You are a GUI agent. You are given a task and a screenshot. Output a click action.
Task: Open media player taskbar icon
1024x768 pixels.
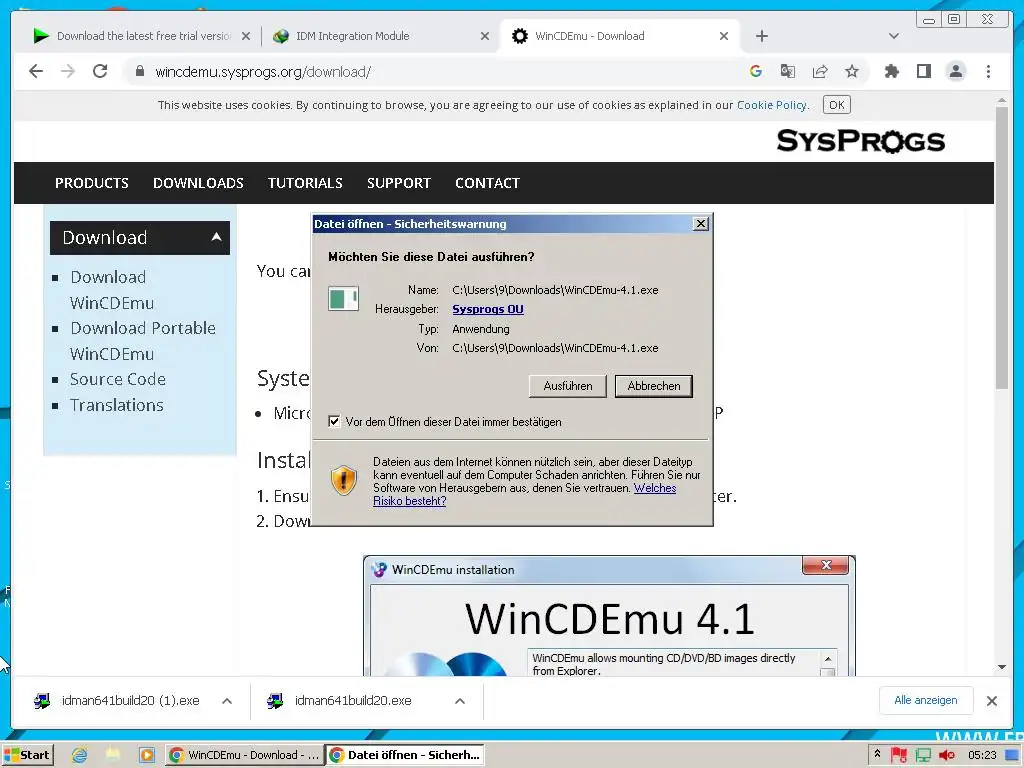147,755
